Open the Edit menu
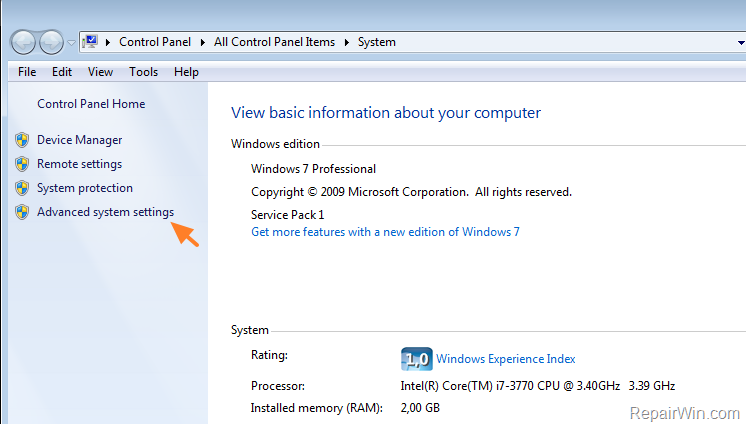The height and width of the screenshot is (424, 746). 62,72
